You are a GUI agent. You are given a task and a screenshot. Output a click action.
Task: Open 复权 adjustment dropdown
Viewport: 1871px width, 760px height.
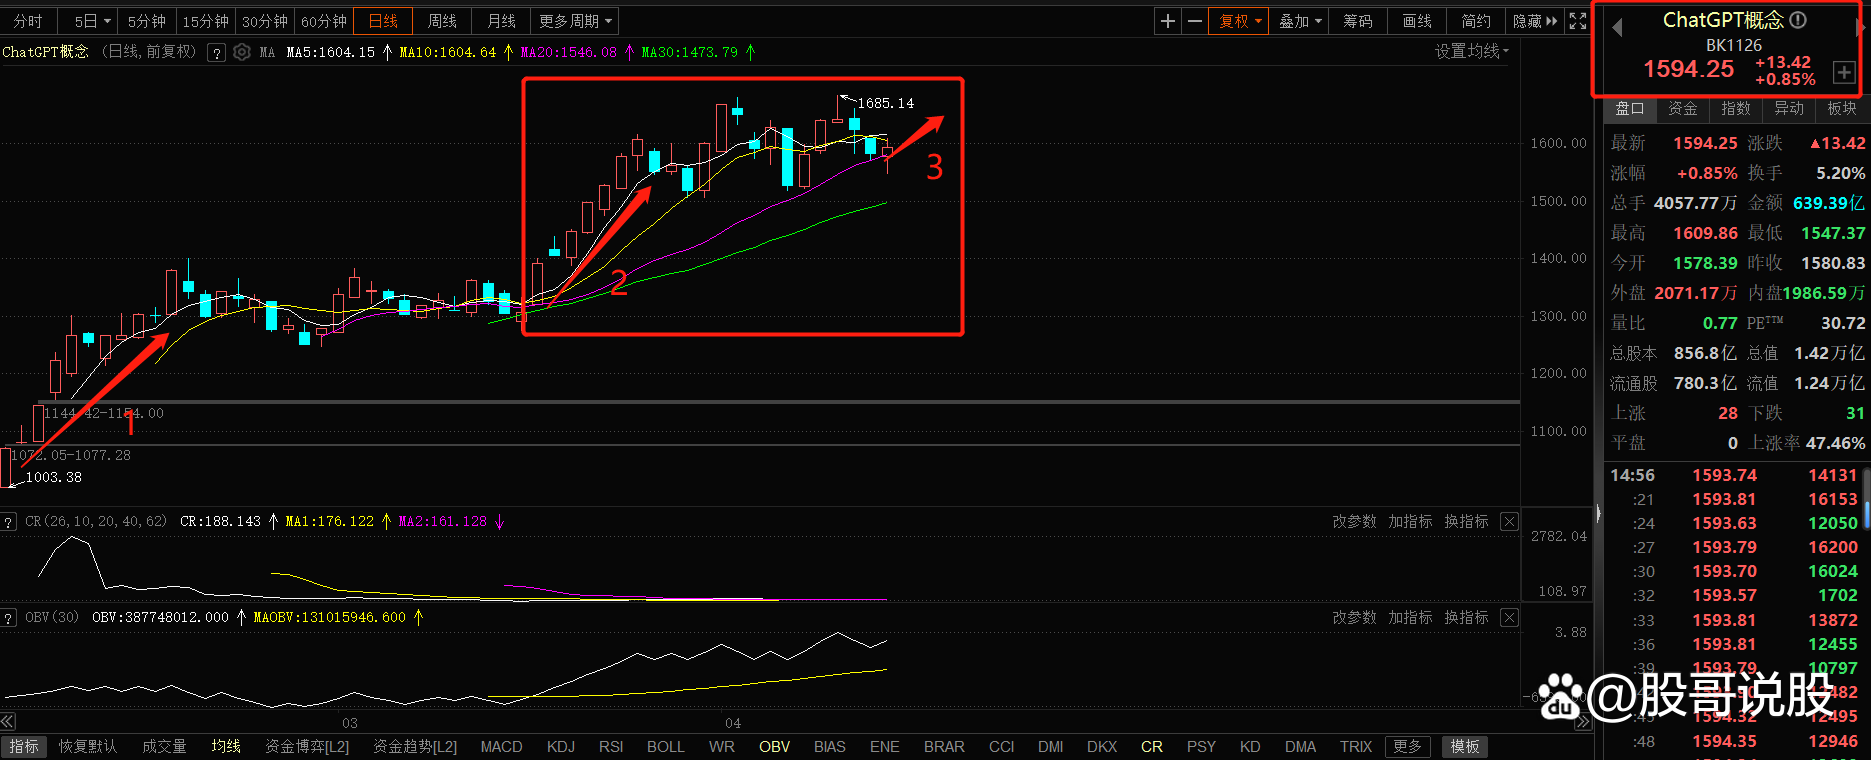(x=1240, y=21)
